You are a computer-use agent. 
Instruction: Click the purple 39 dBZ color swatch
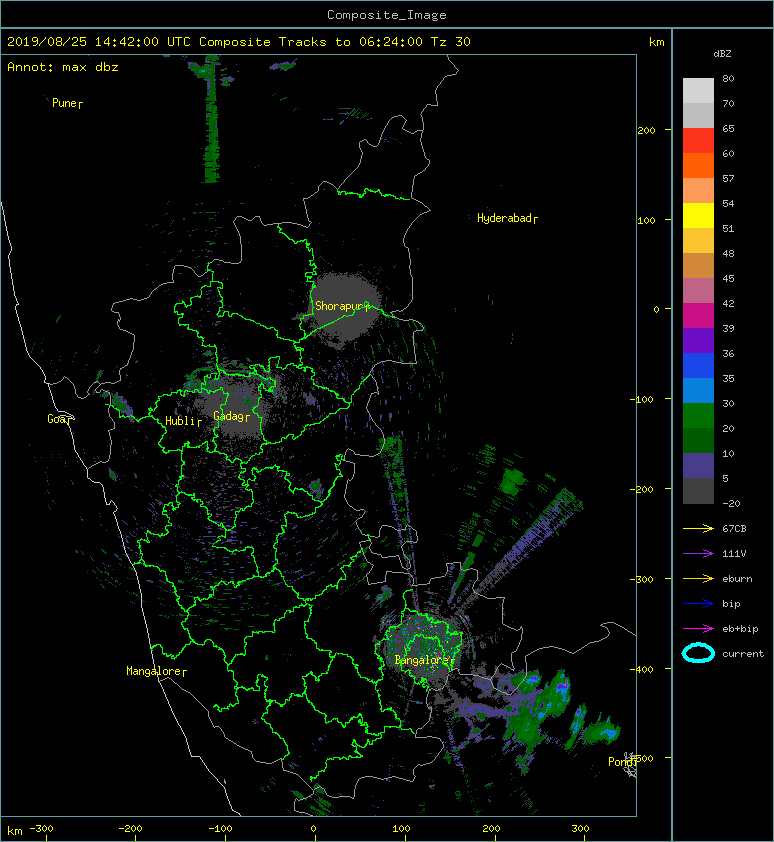coord(698,340)
